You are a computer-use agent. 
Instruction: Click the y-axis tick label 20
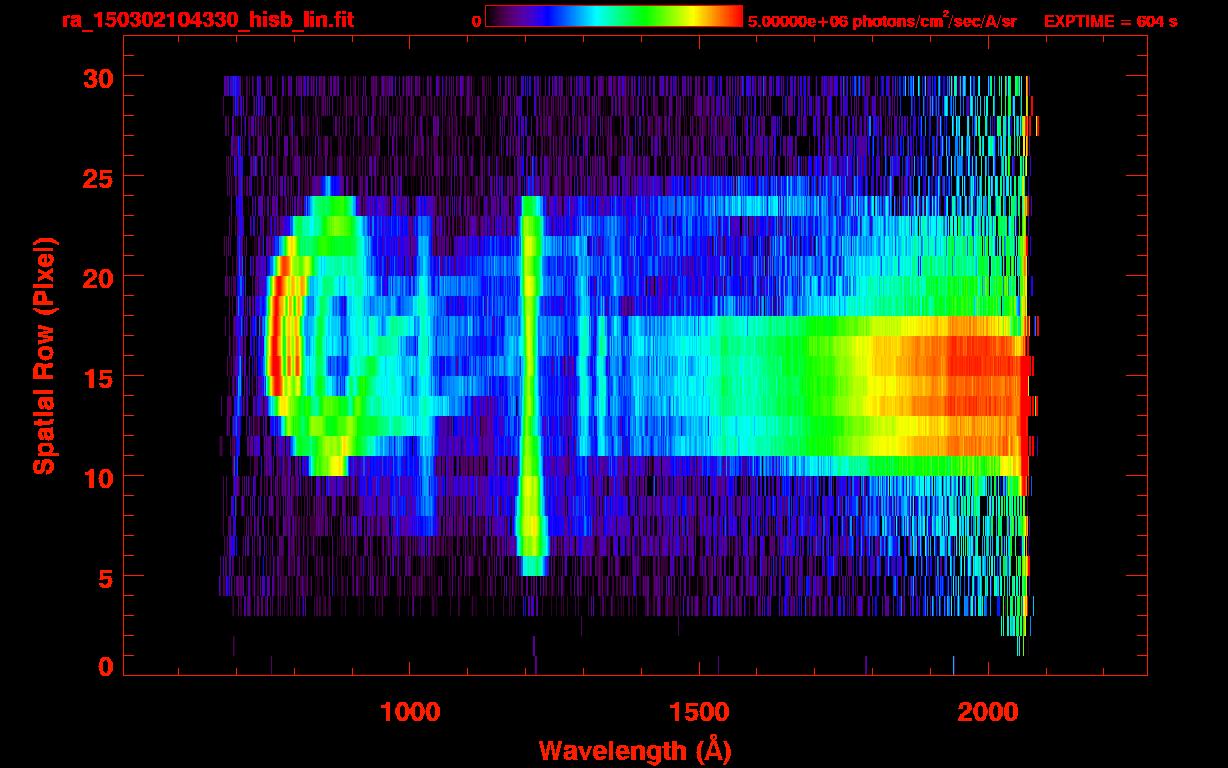[100, 277]
